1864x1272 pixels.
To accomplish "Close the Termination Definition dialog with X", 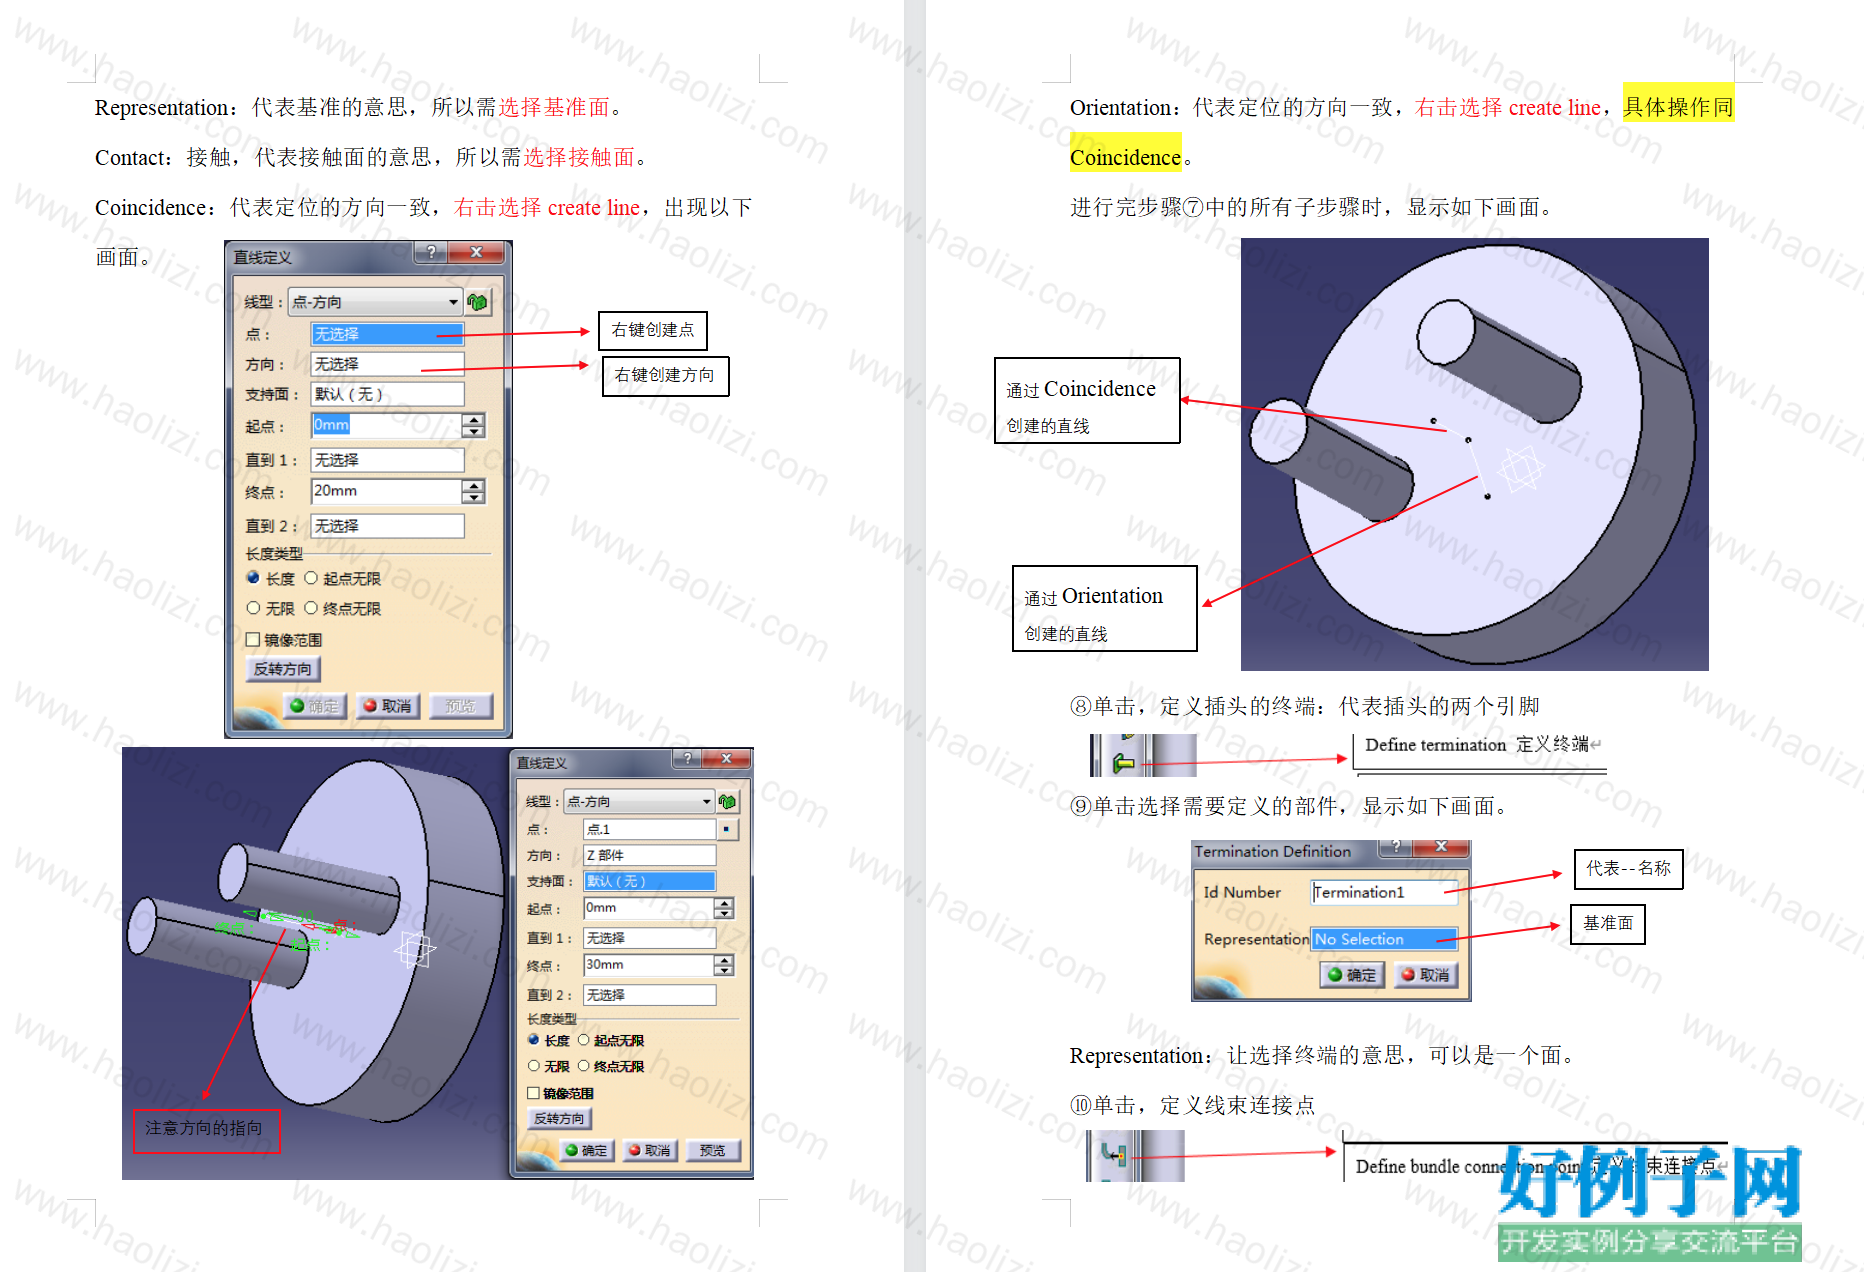I will tap(1441, 847).
